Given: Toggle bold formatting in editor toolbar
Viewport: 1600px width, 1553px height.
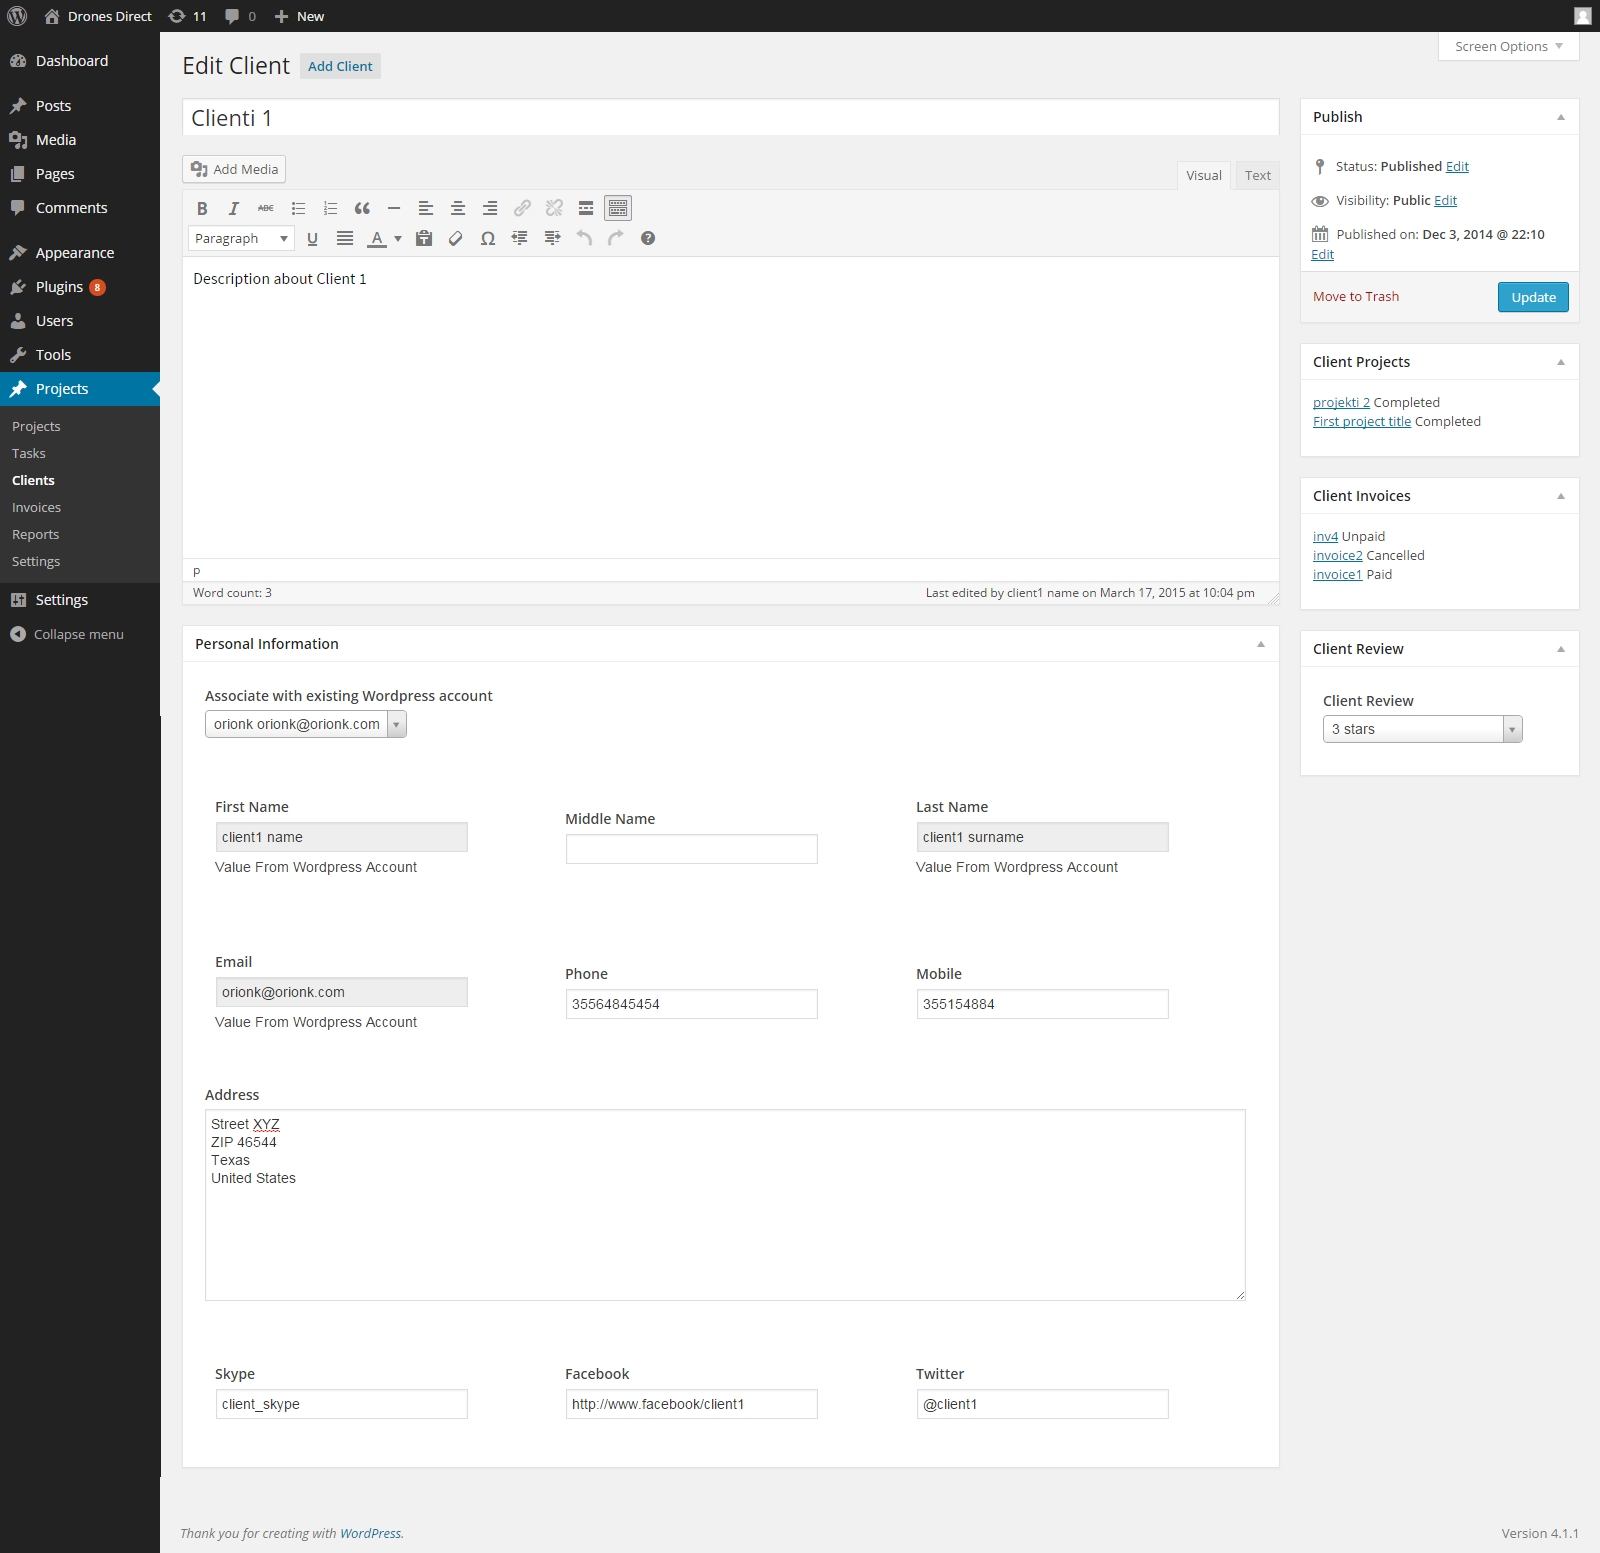Looking at the screenshot, I should 202,208.
